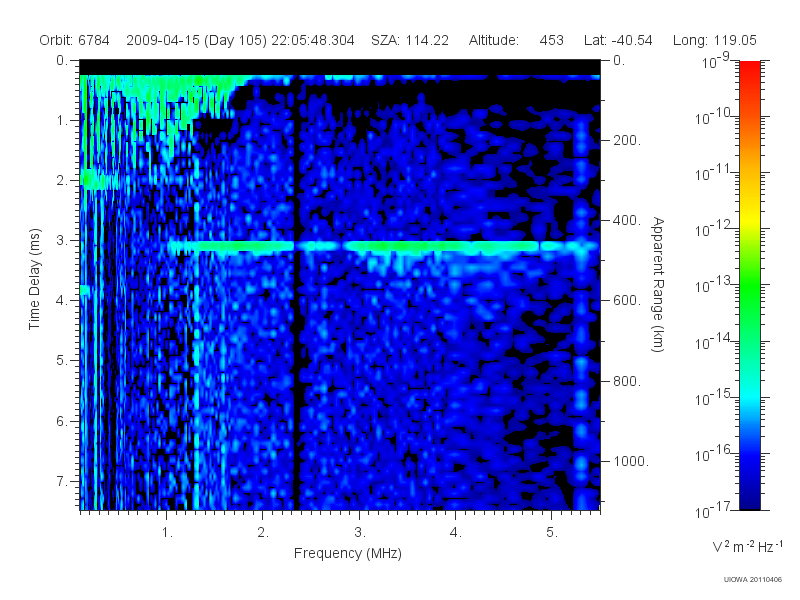
Task: Click the Frequency (MHz) axis title
Action: point(348,553)
